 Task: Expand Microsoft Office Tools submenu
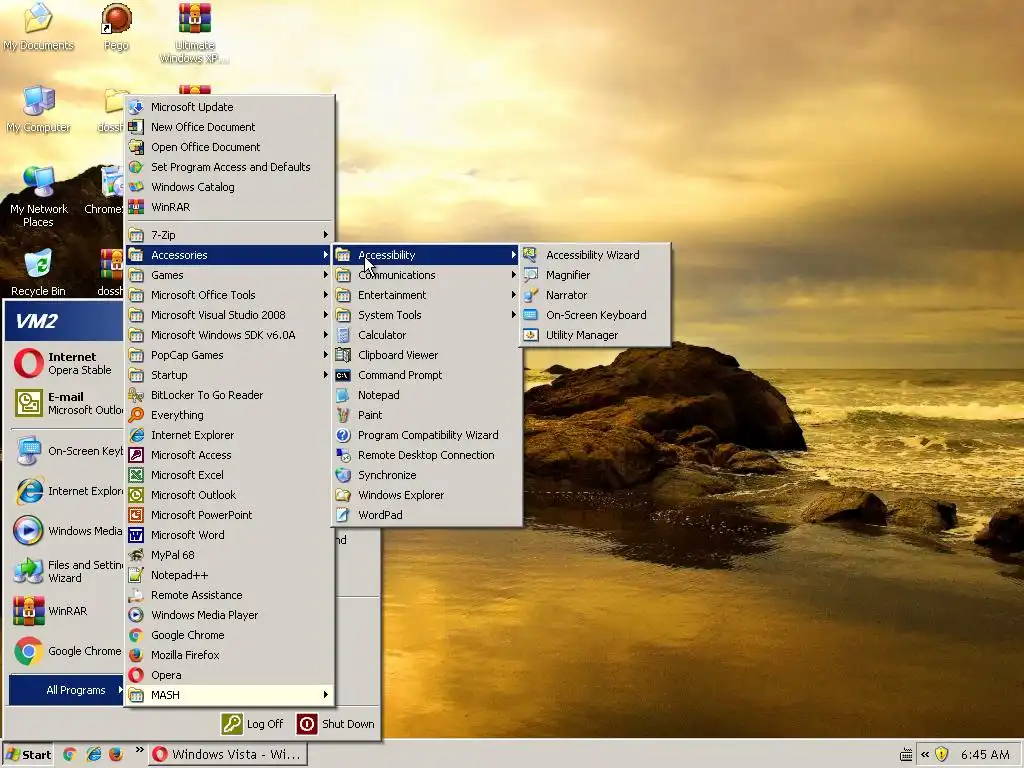click(229, 295)
